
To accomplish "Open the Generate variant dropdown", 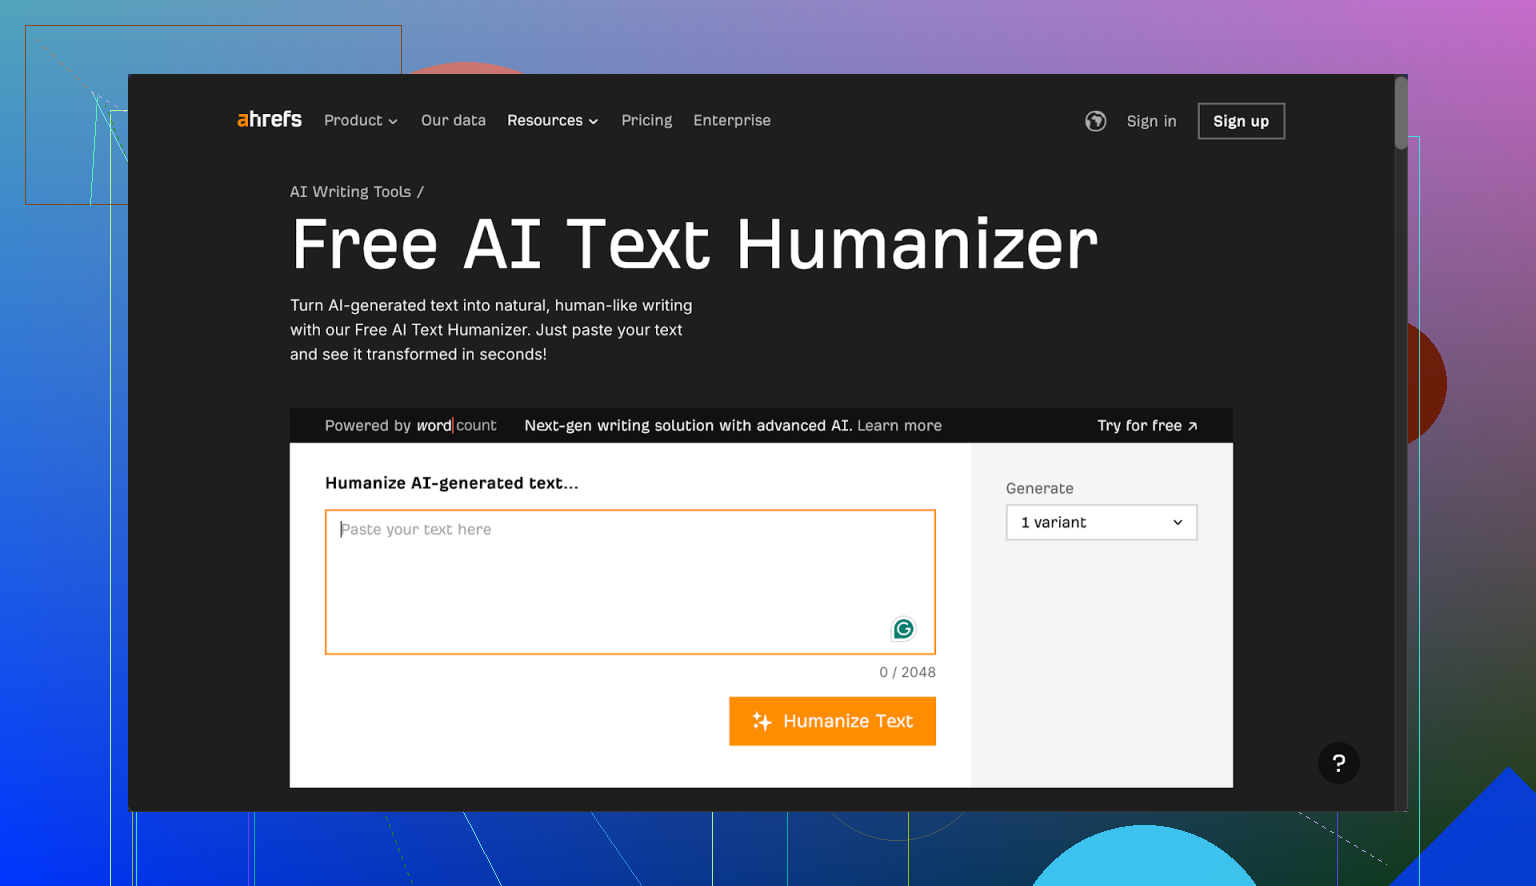I will [1101, 523].
